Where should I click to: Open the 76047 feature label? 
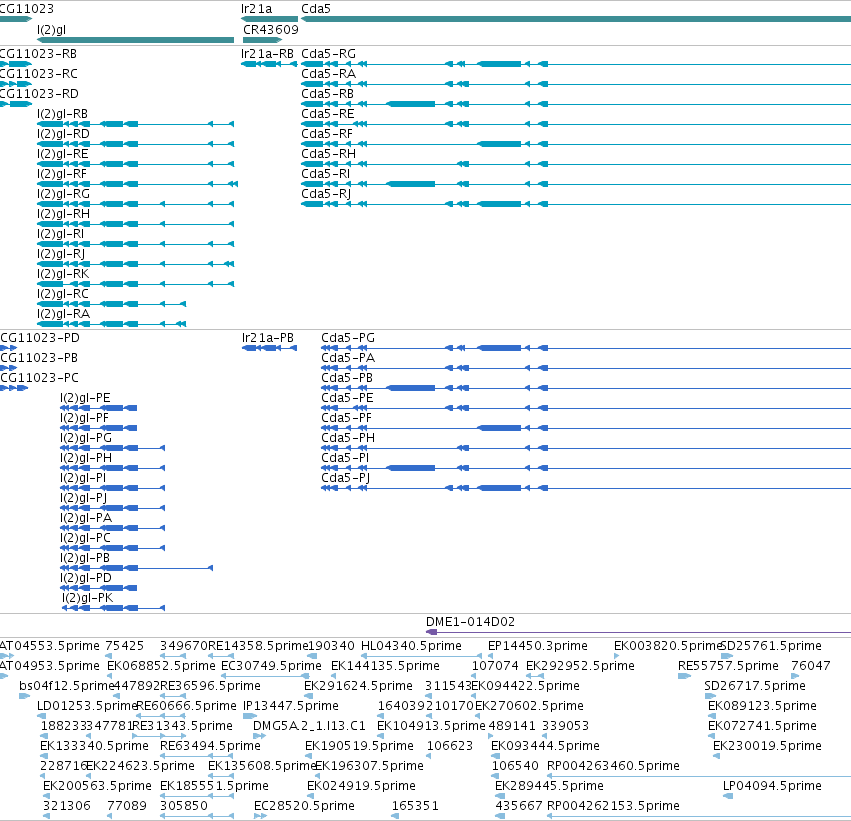click(810, 666)
